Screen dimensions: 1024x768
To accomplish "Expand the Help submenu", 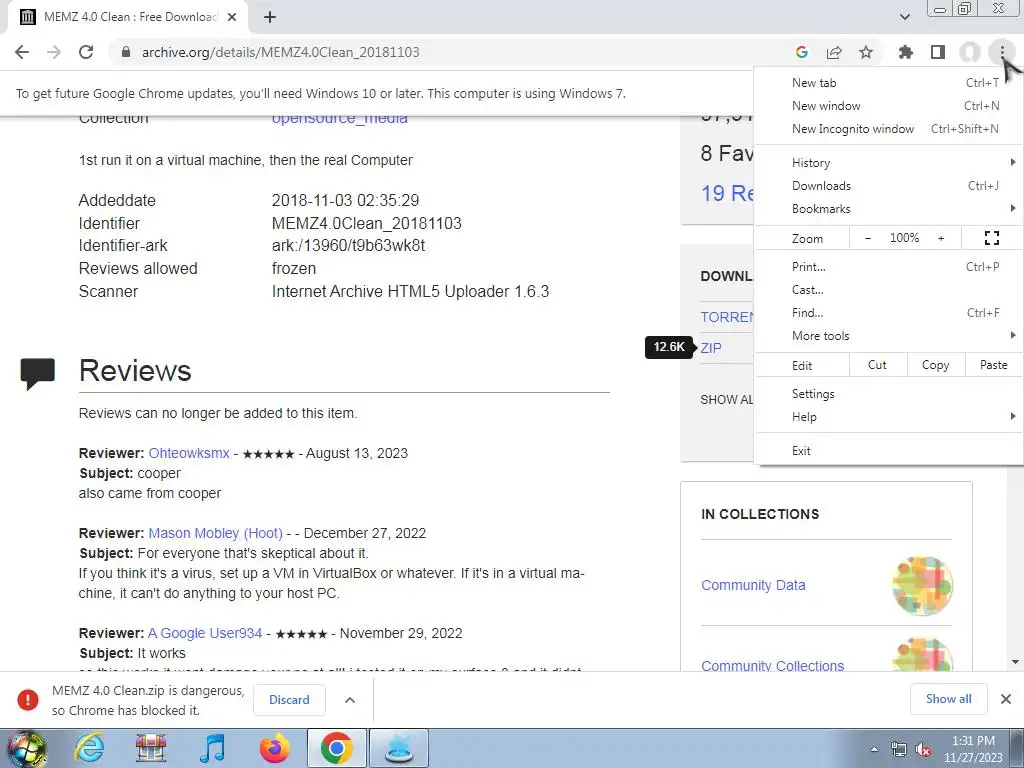I will pos(888,417).
